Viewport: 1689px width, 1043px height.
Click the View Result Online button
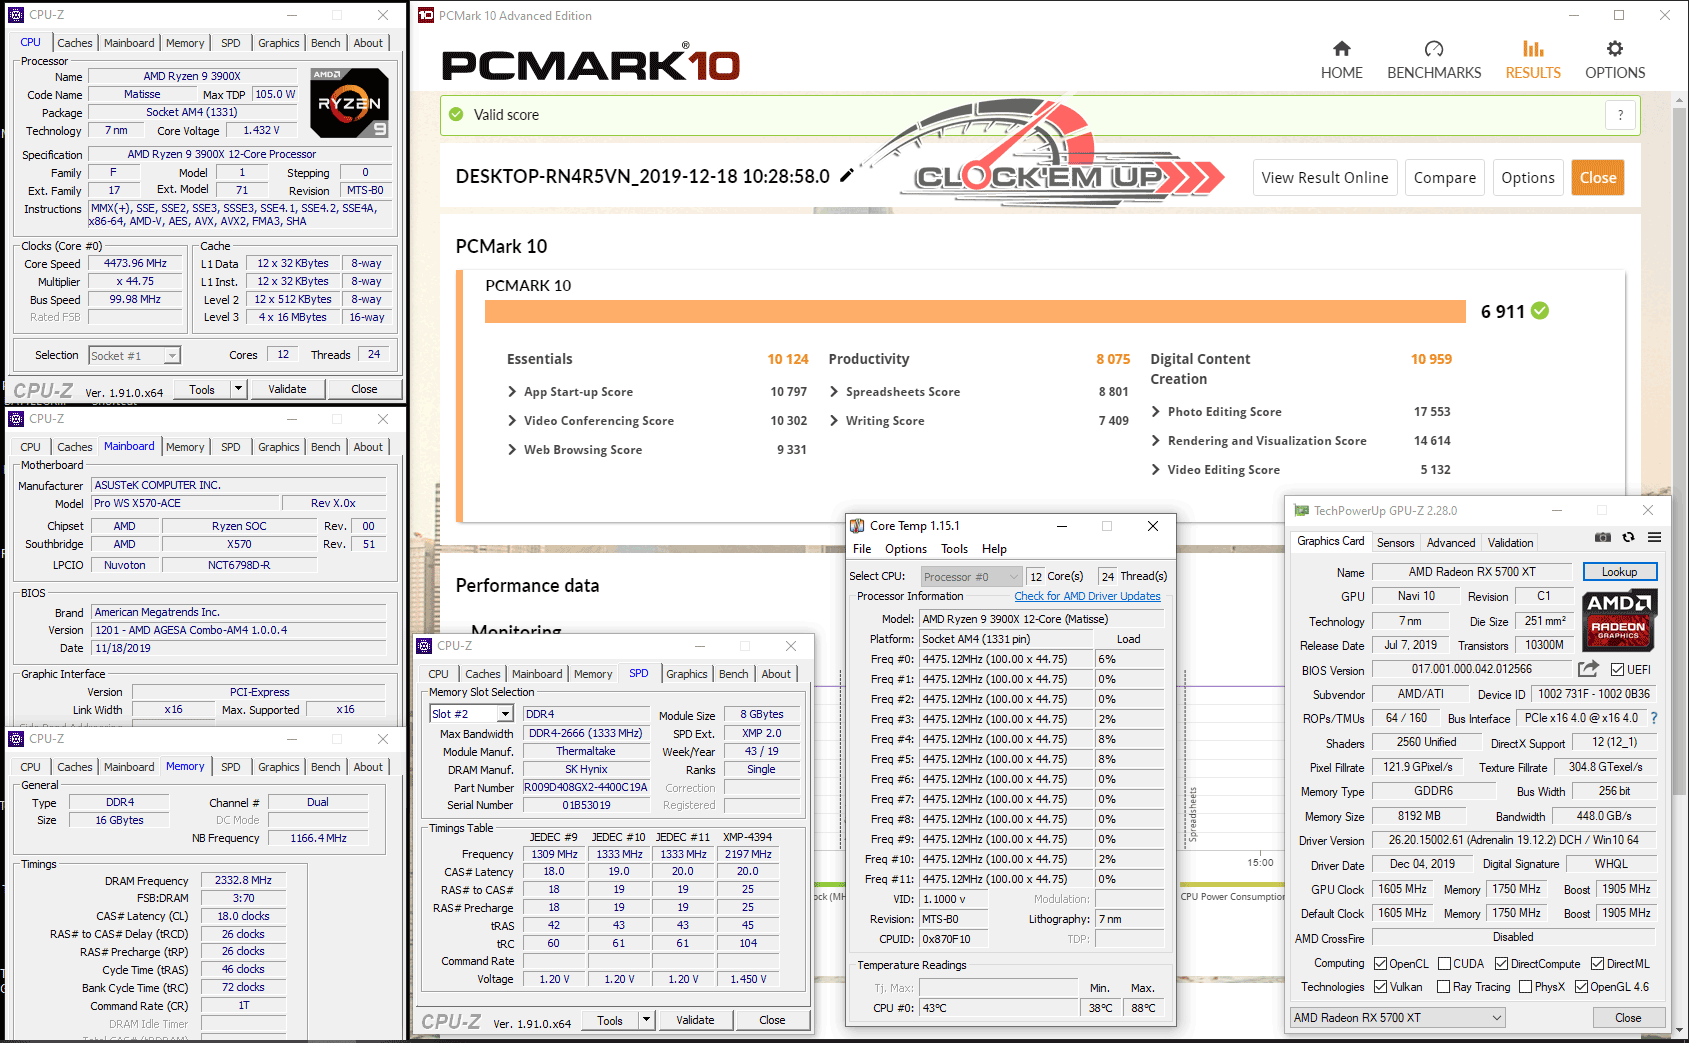coord(1324,178)
